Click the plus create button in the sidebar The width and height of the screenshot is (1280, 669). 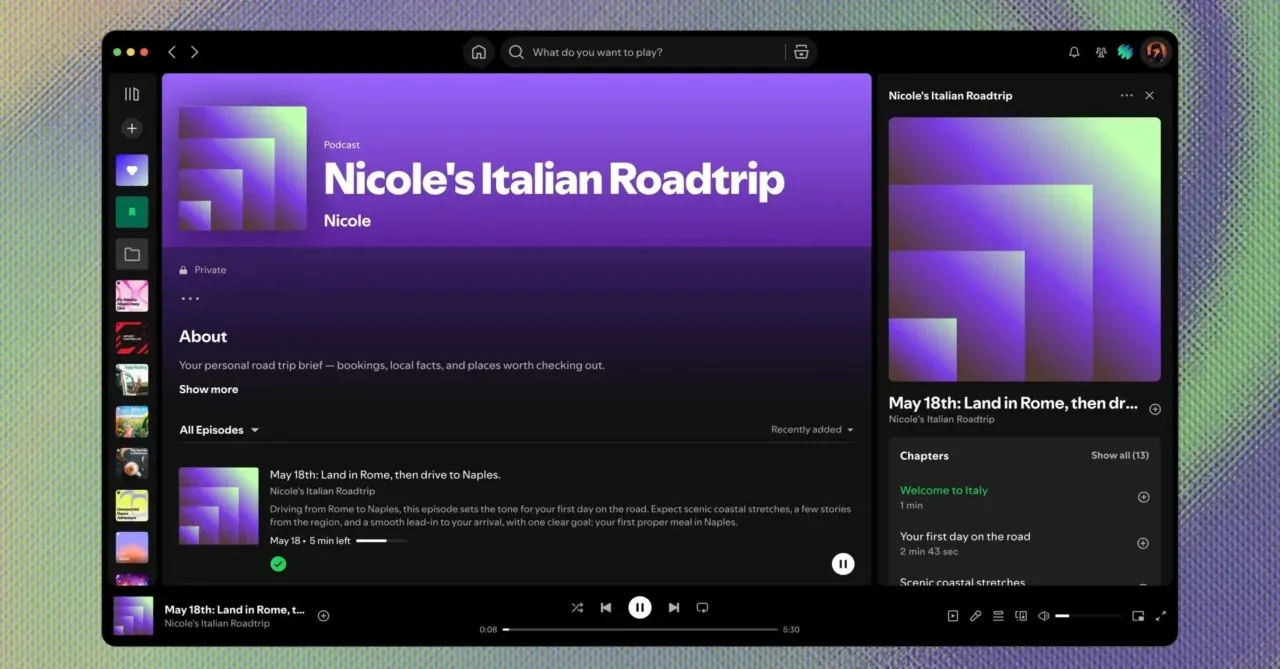132,128
